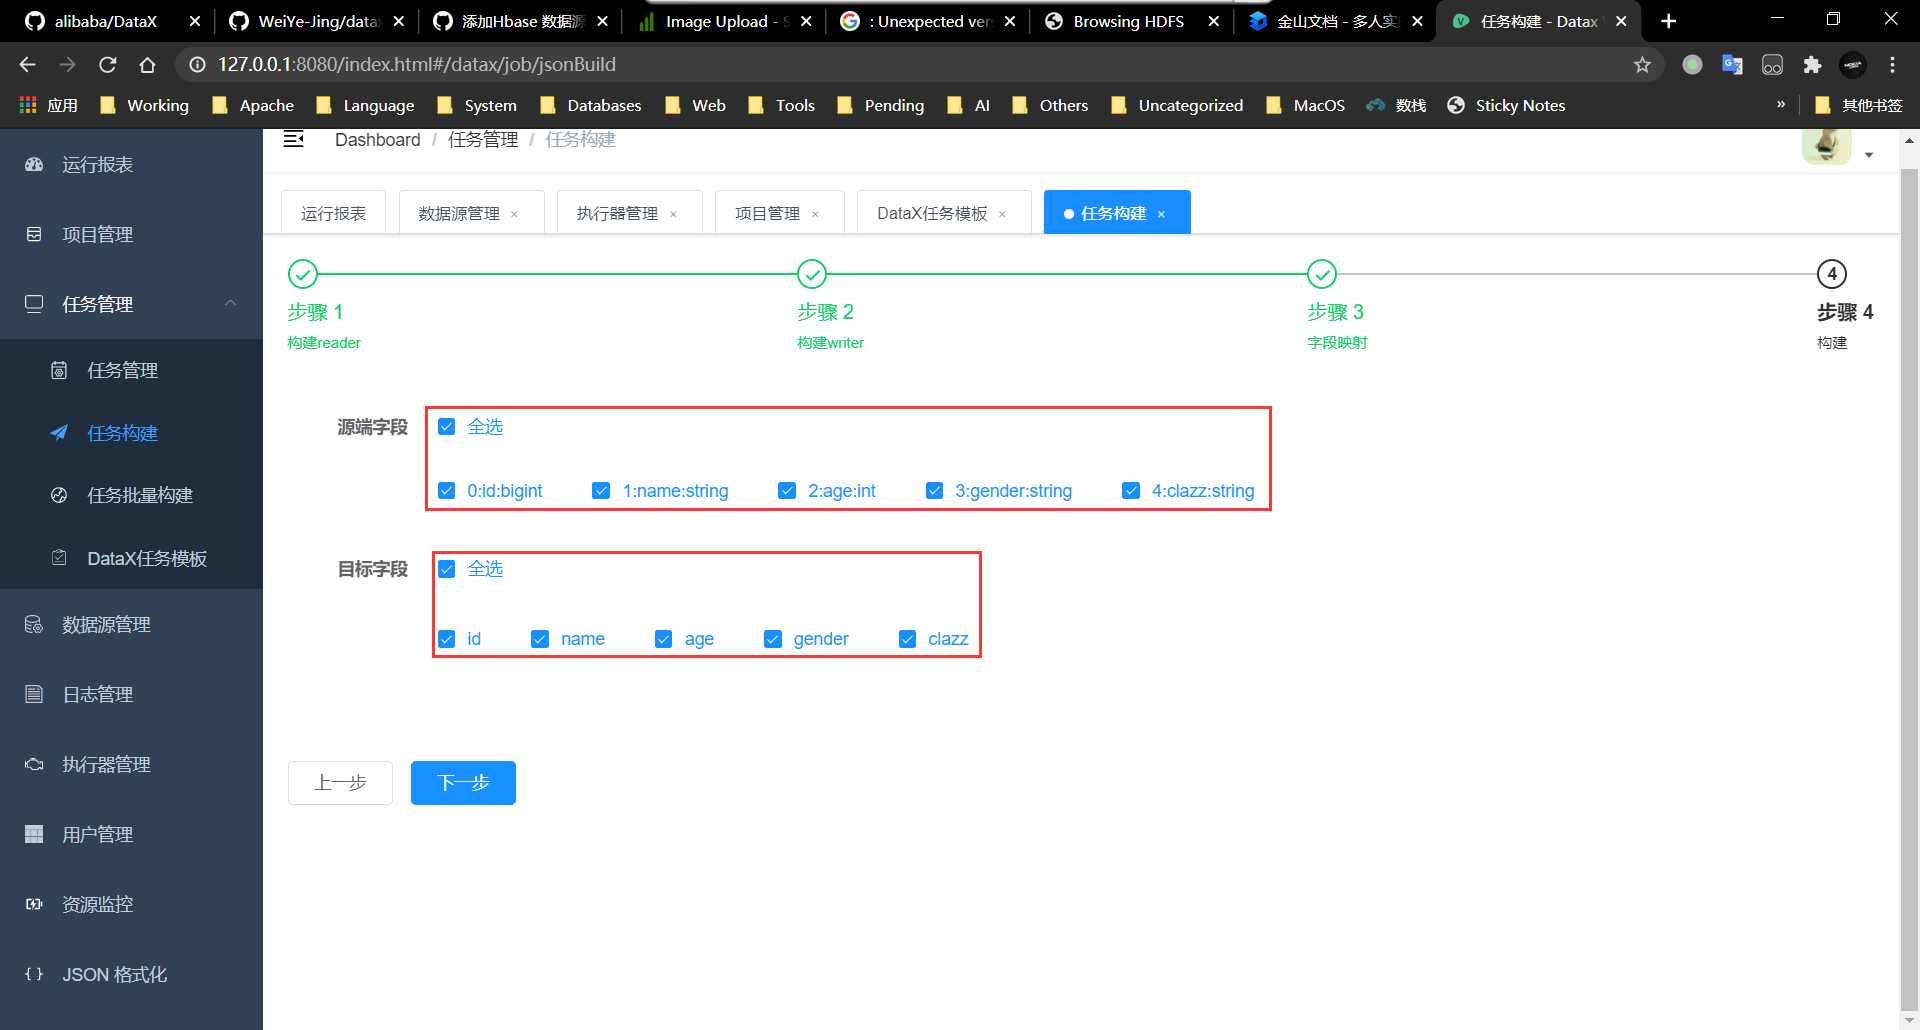1920x1030 pixels.
Task: Close the 任务构建 page tab
Action: [x=1161, y=214]
